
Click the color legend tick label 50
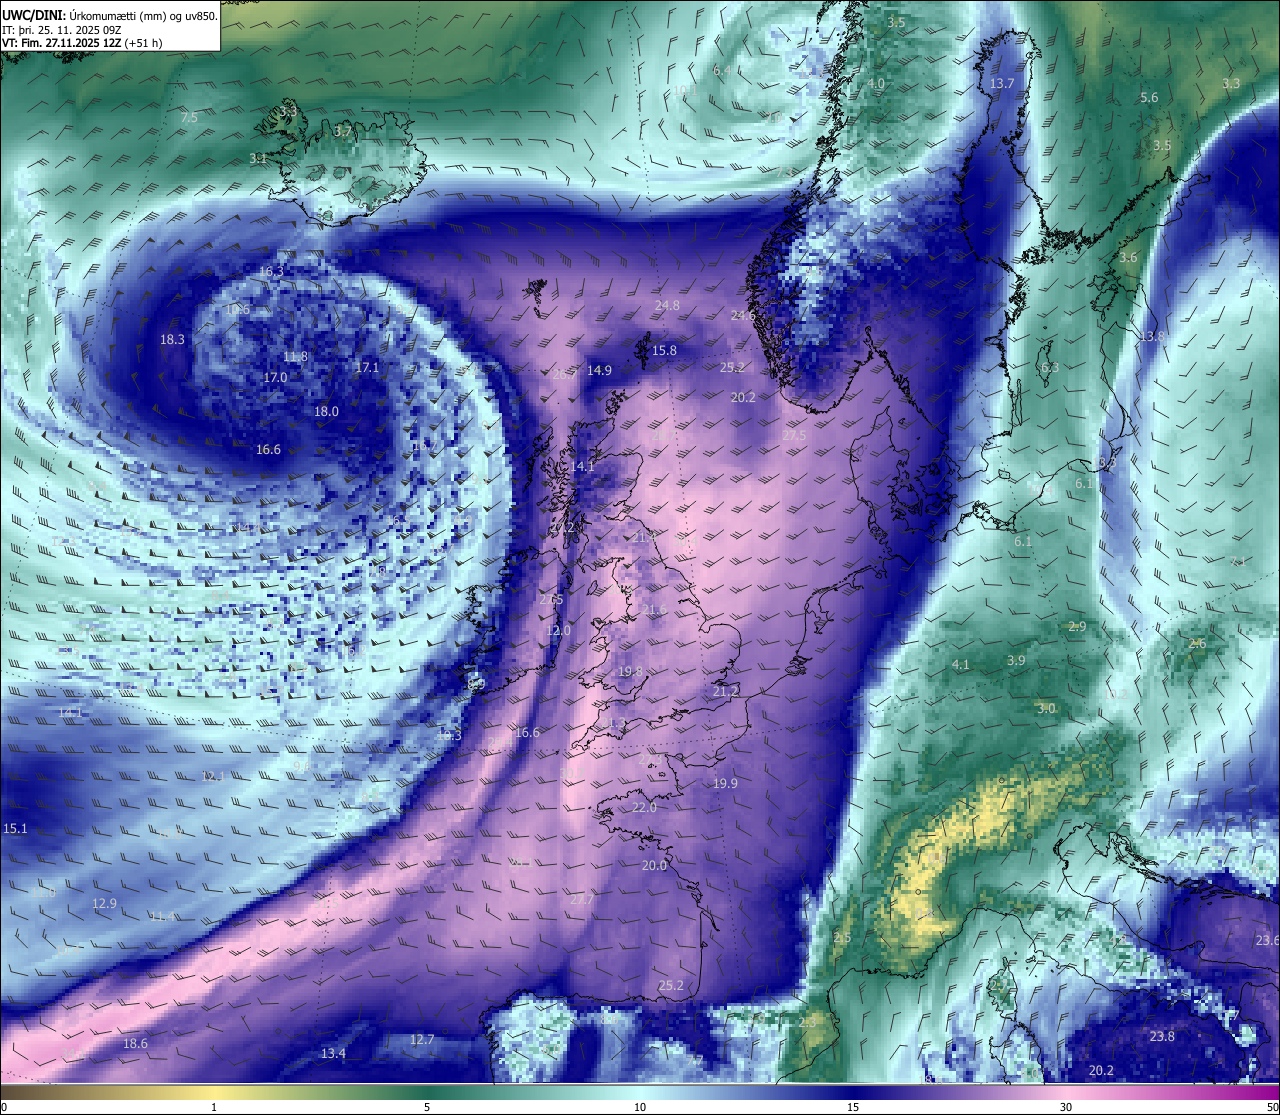tap(1272, 1106)
